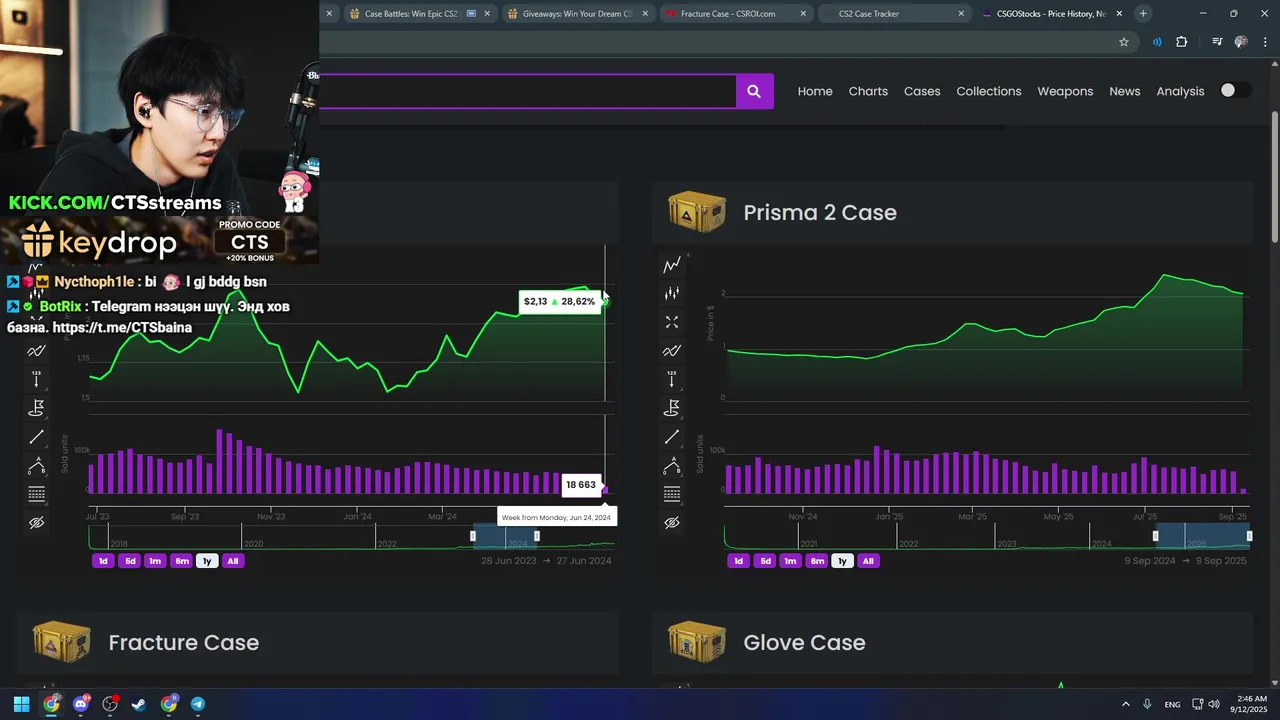Open the grid table tool on left chart

click(x=36, y=494)
